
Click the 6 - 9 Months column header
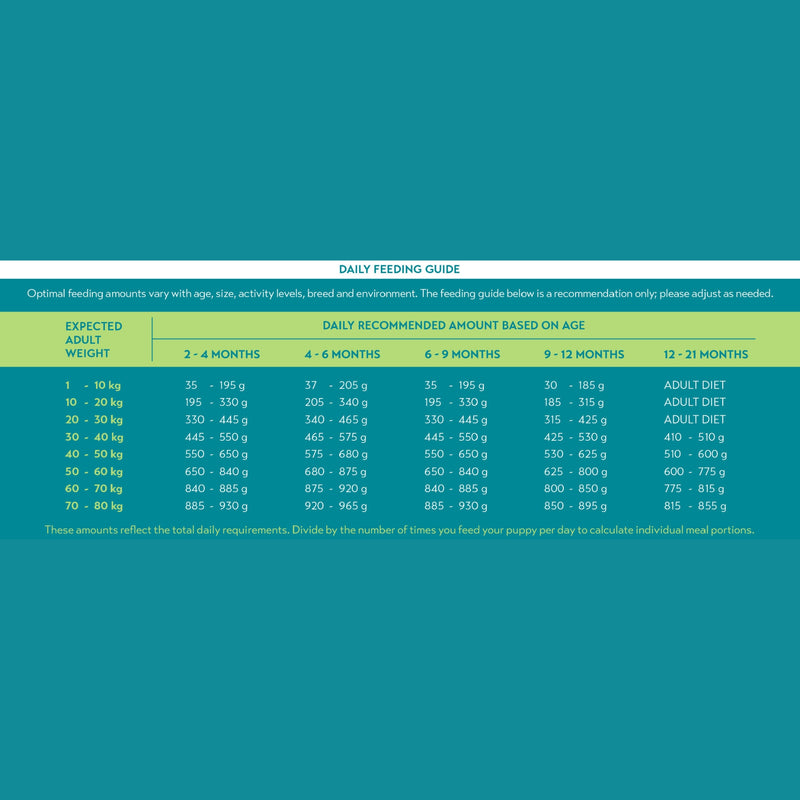pos(462,354)
